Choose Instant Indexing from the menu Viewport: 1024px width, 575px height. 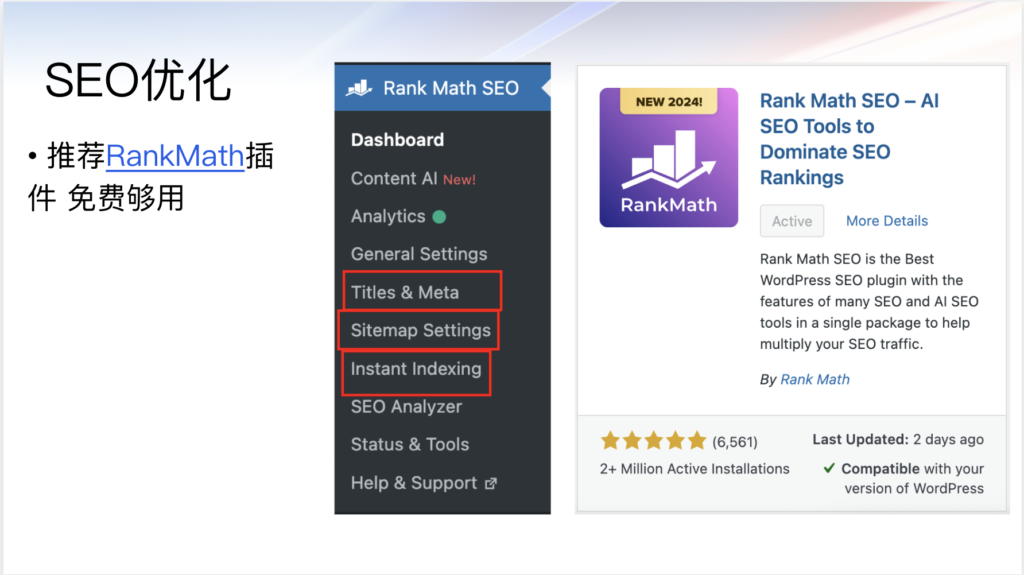[416, 369]
